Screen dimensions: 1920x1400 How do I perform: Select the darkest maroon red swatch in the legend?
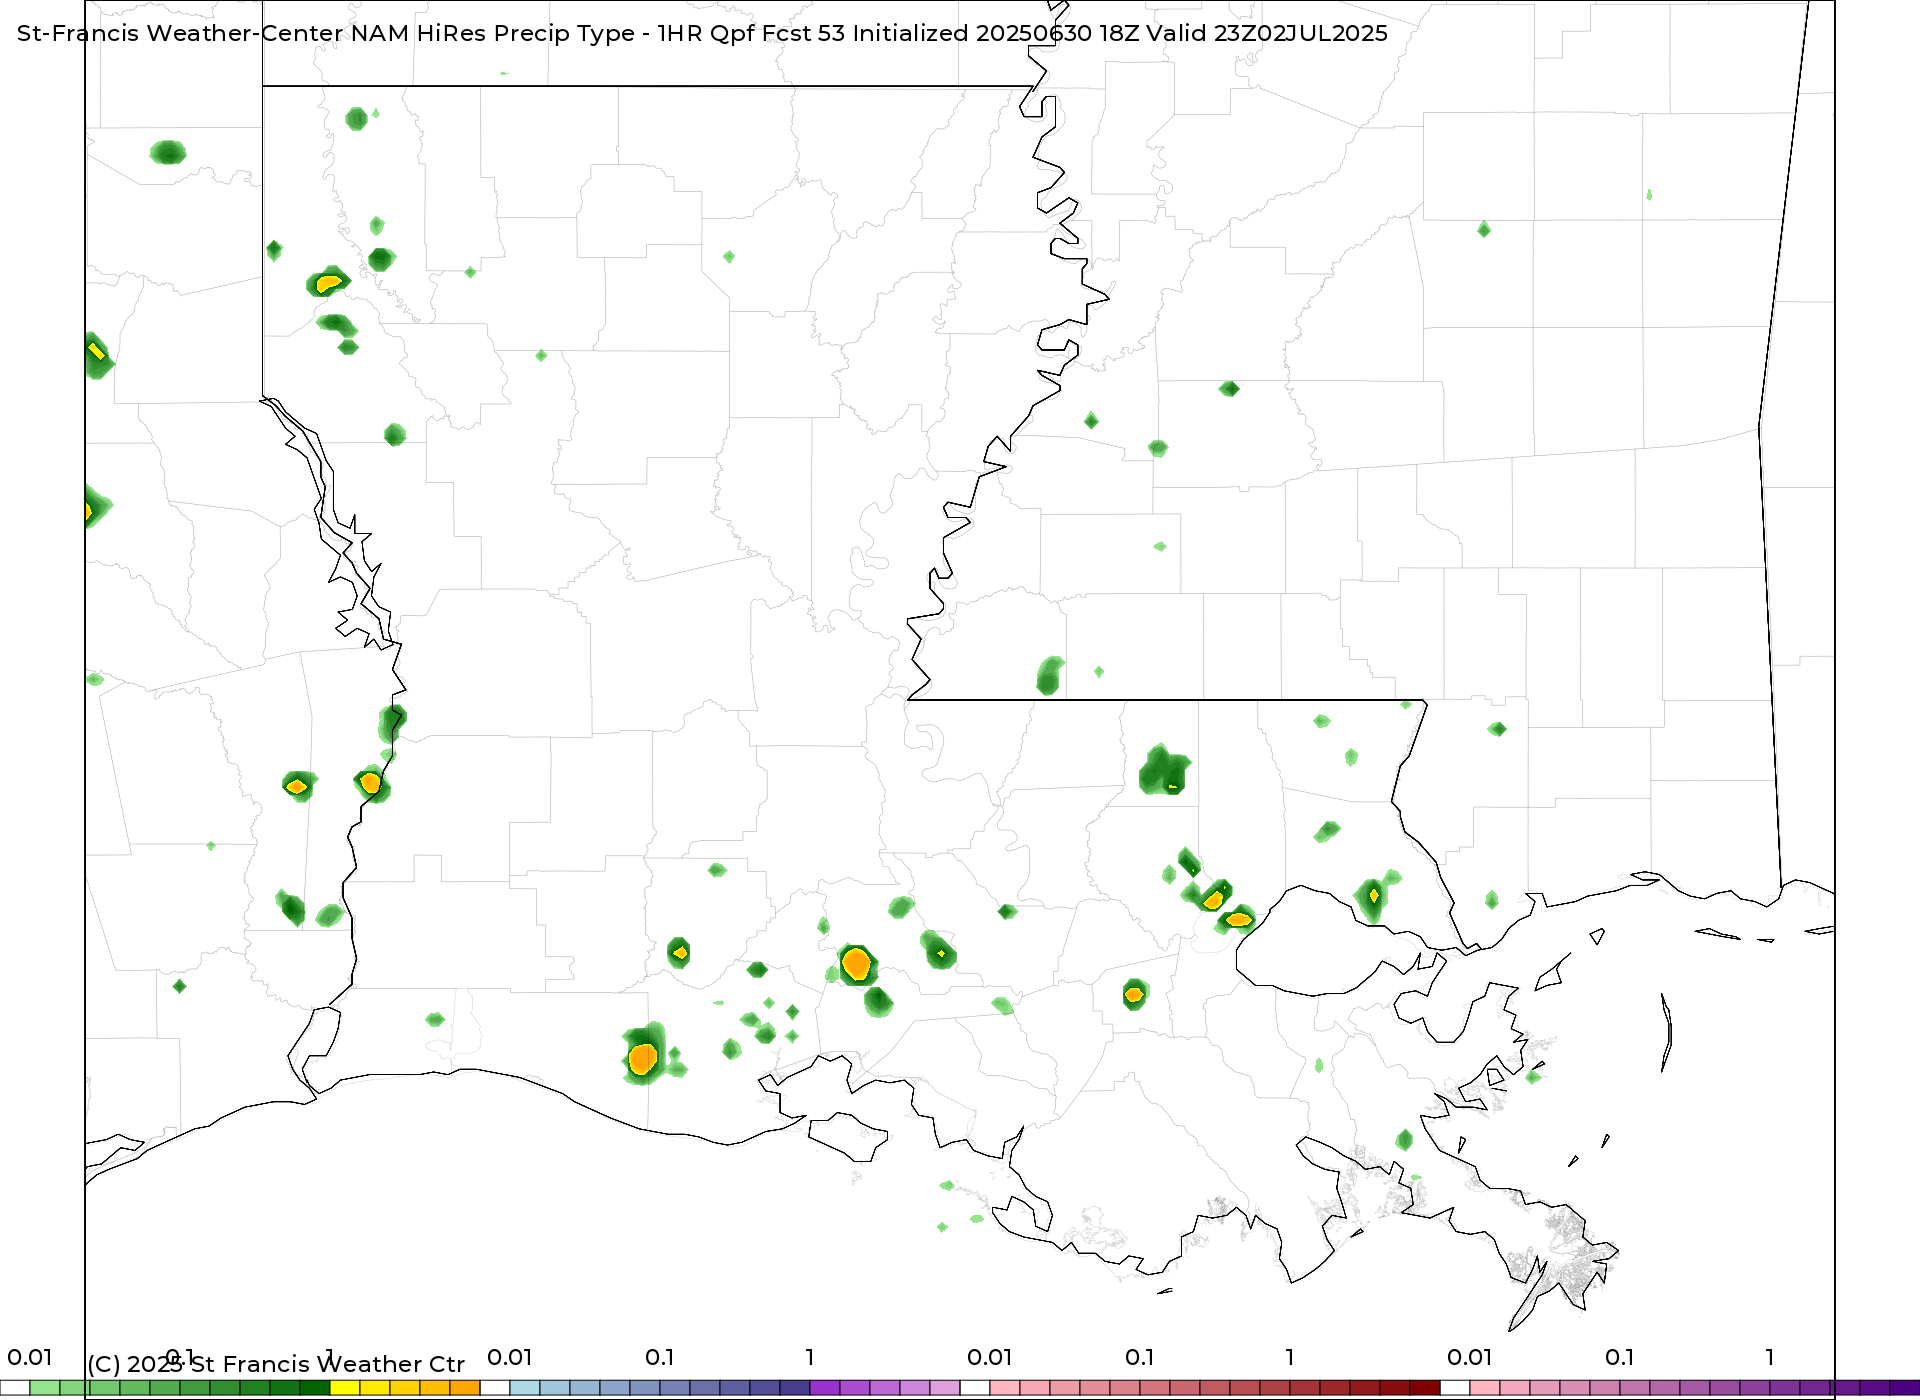click(x=1425, y=1388)
